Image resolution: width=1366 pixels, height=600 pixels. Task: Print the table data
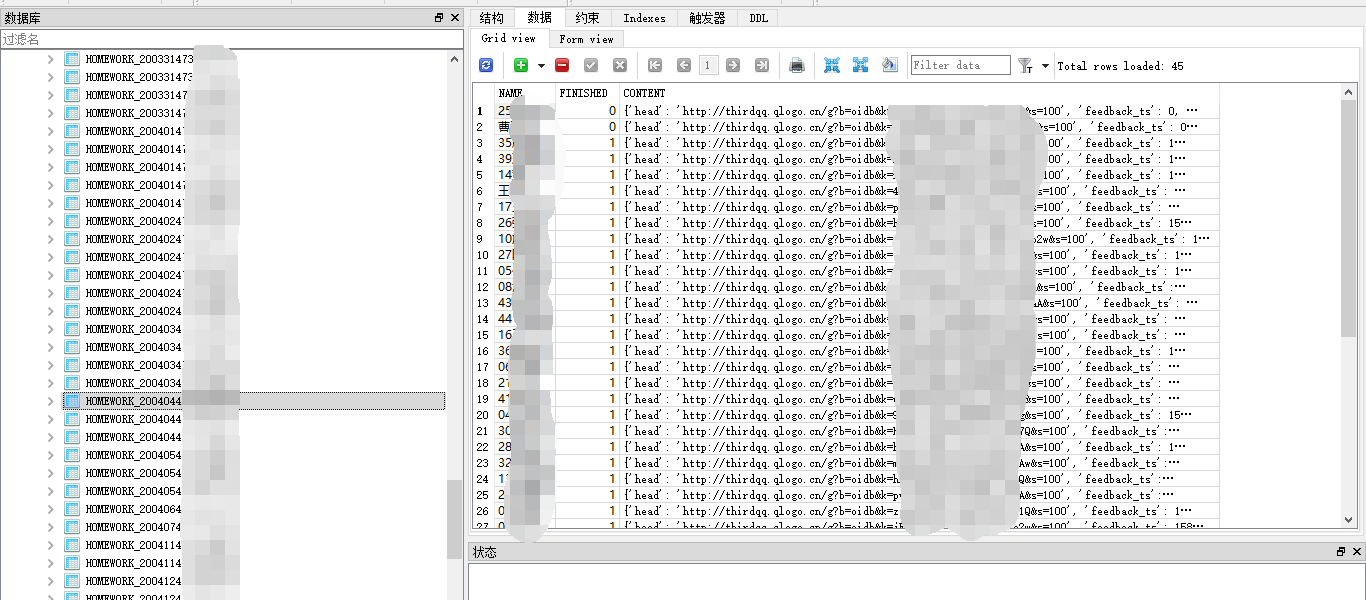click(x=796, y=65)
